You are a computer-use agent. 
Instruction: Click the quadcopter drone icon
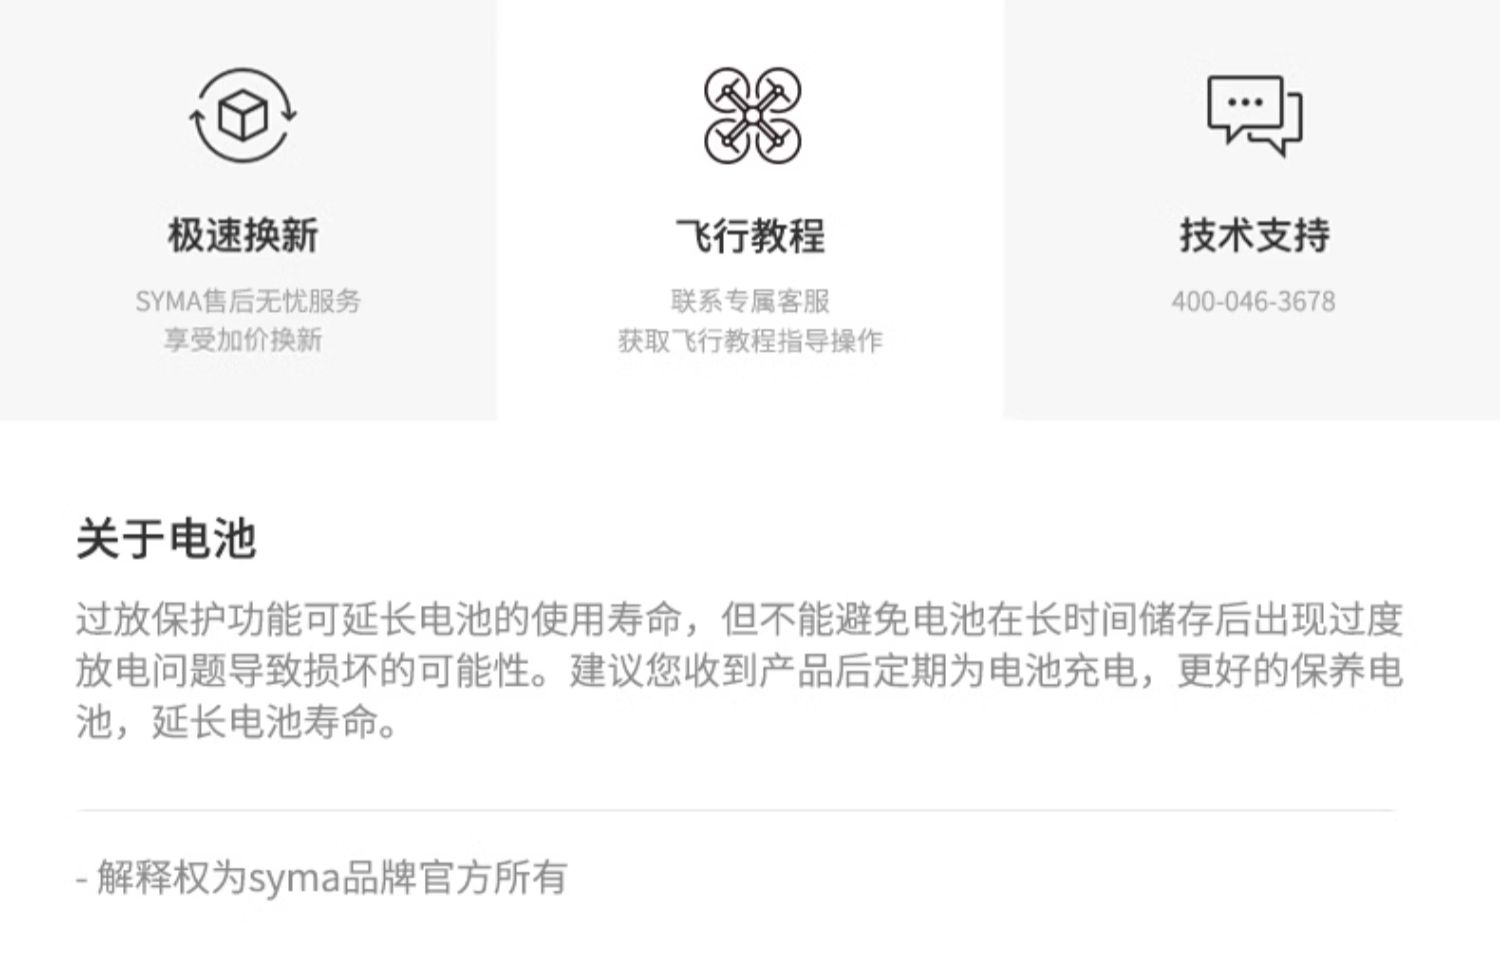point(752,115)
